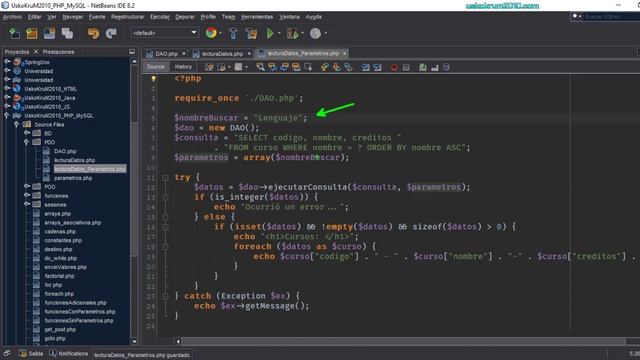Viewport: 640px width, 360px height.
Task: Click the Find Previous Occurrence icon
Action: pos(272,67)
